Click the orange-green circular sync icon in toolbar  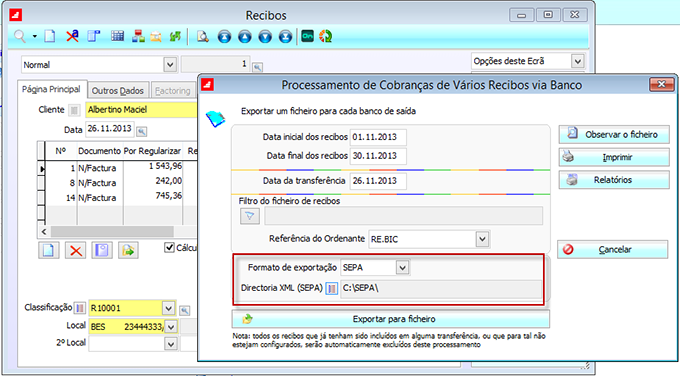pos(326,36)
